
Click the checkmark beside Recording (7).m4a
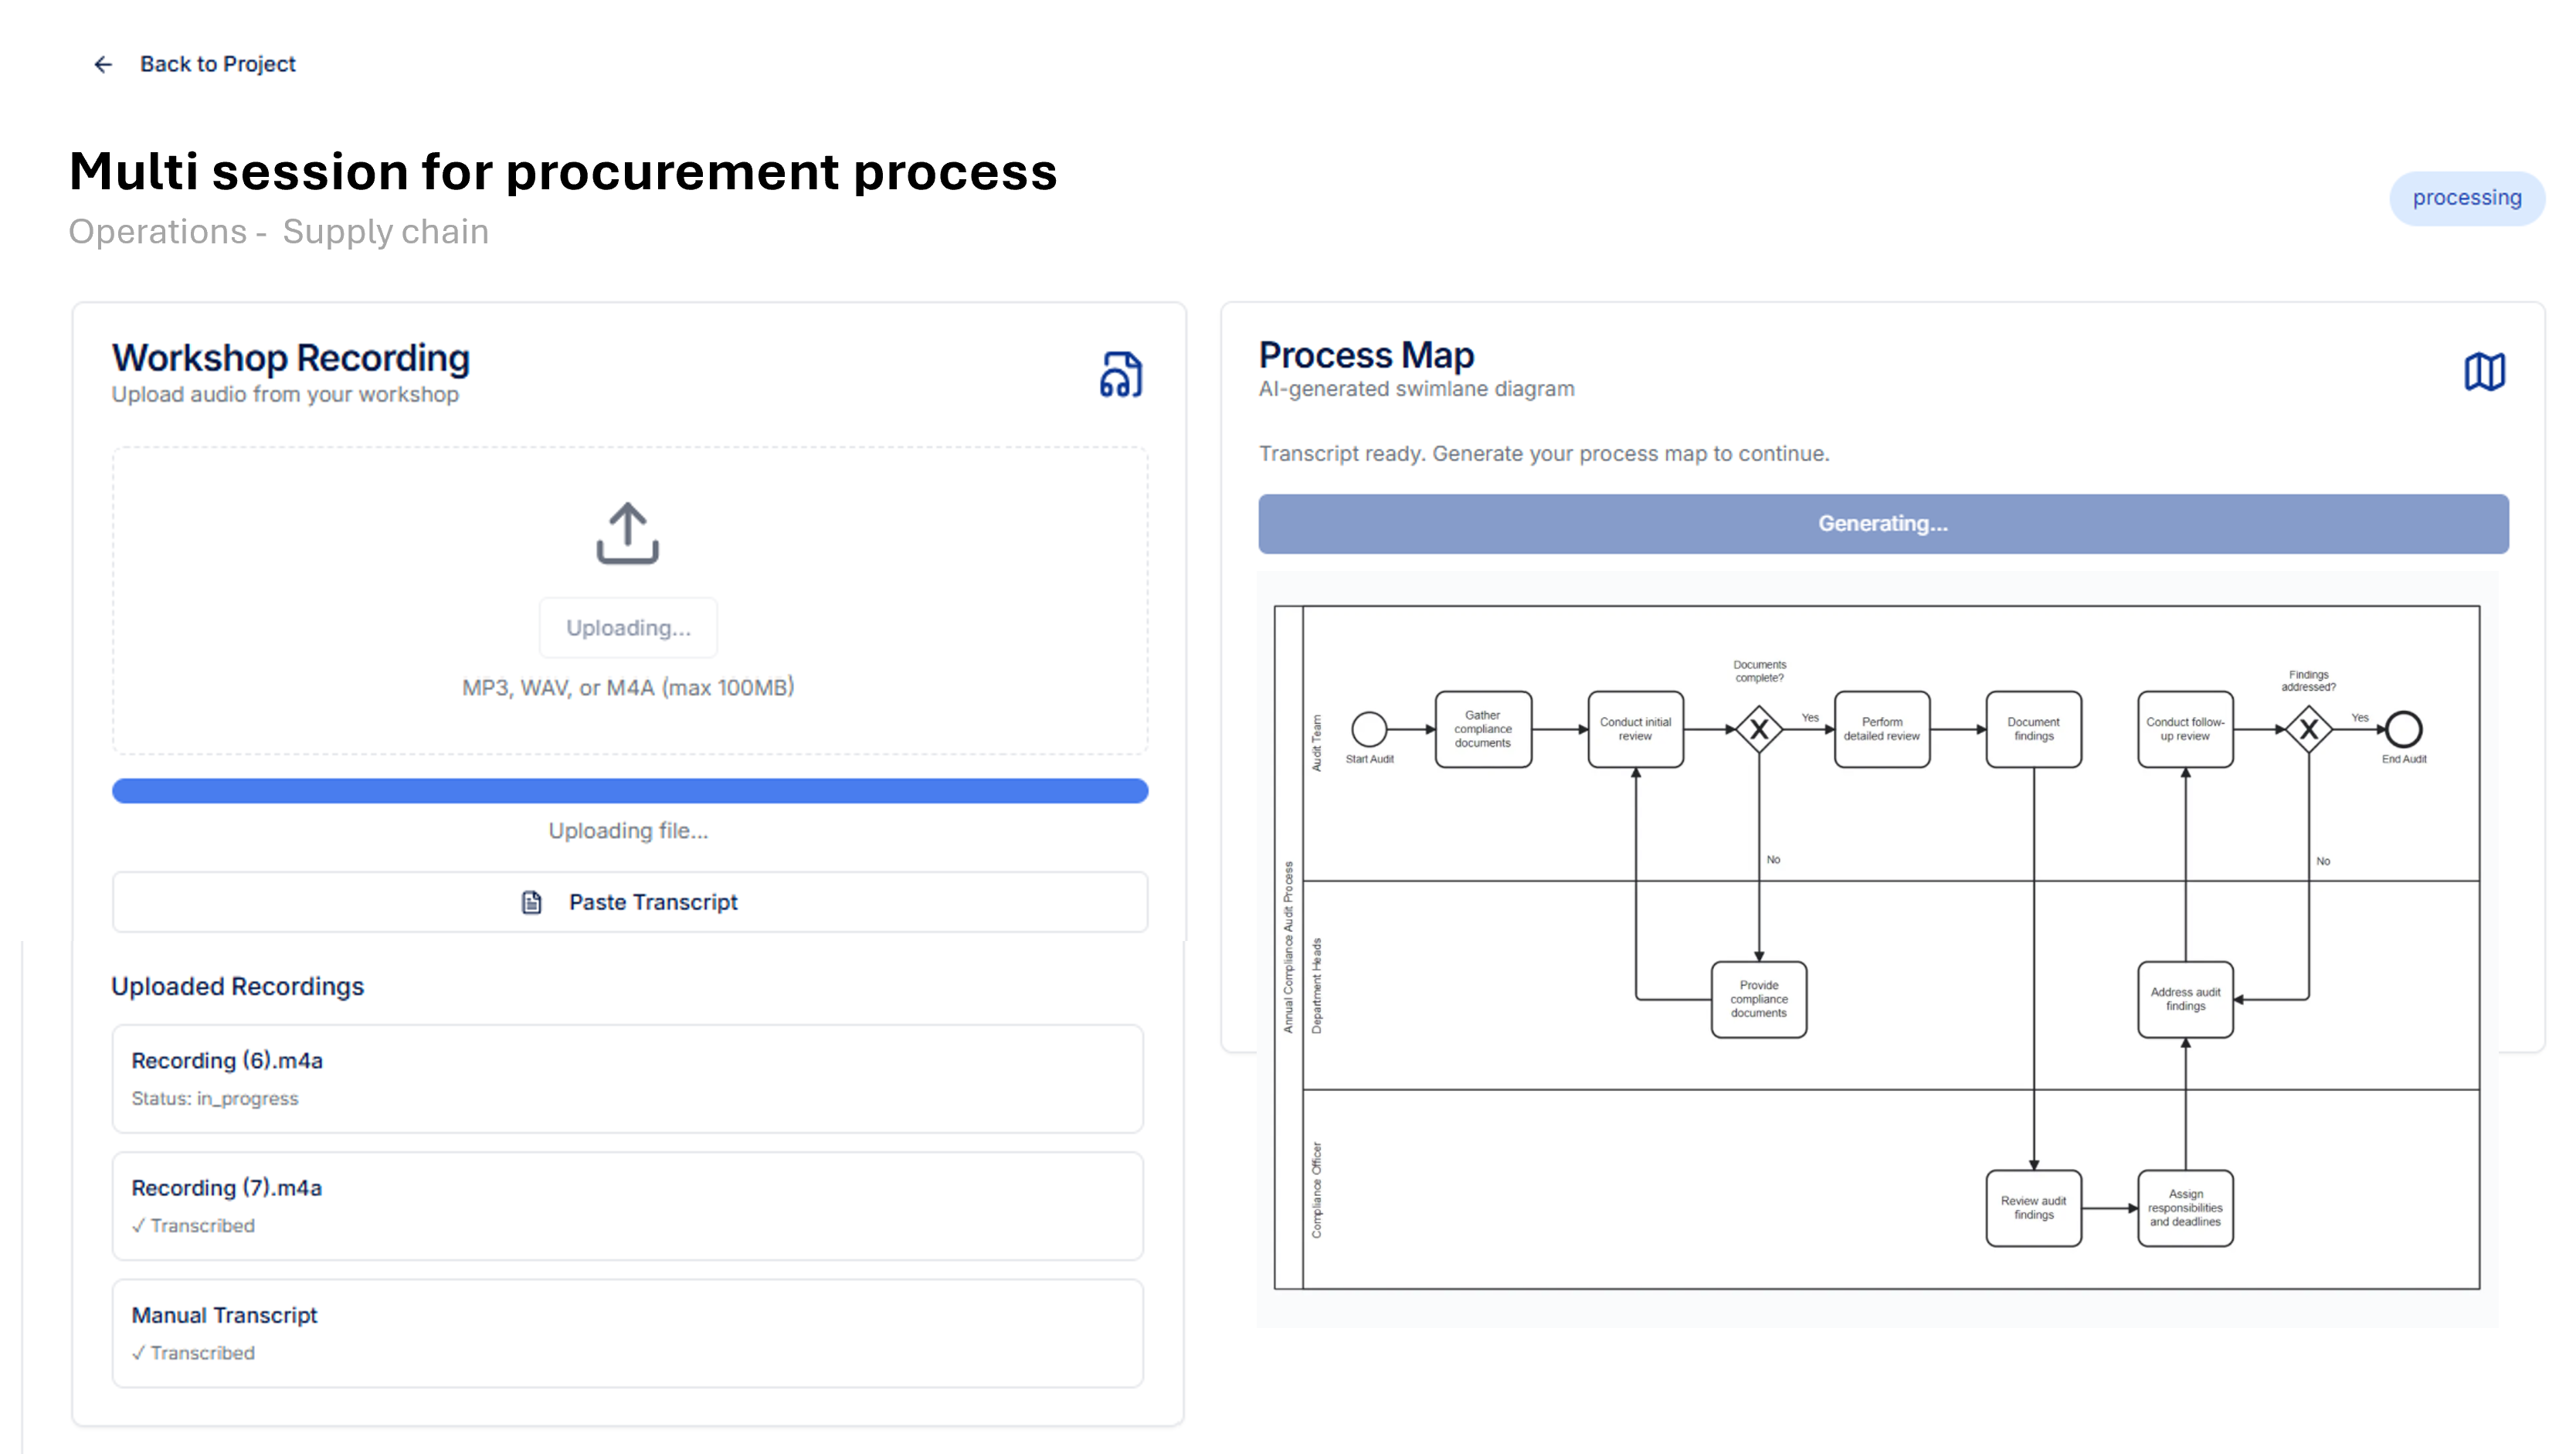tap(140, 1225)
